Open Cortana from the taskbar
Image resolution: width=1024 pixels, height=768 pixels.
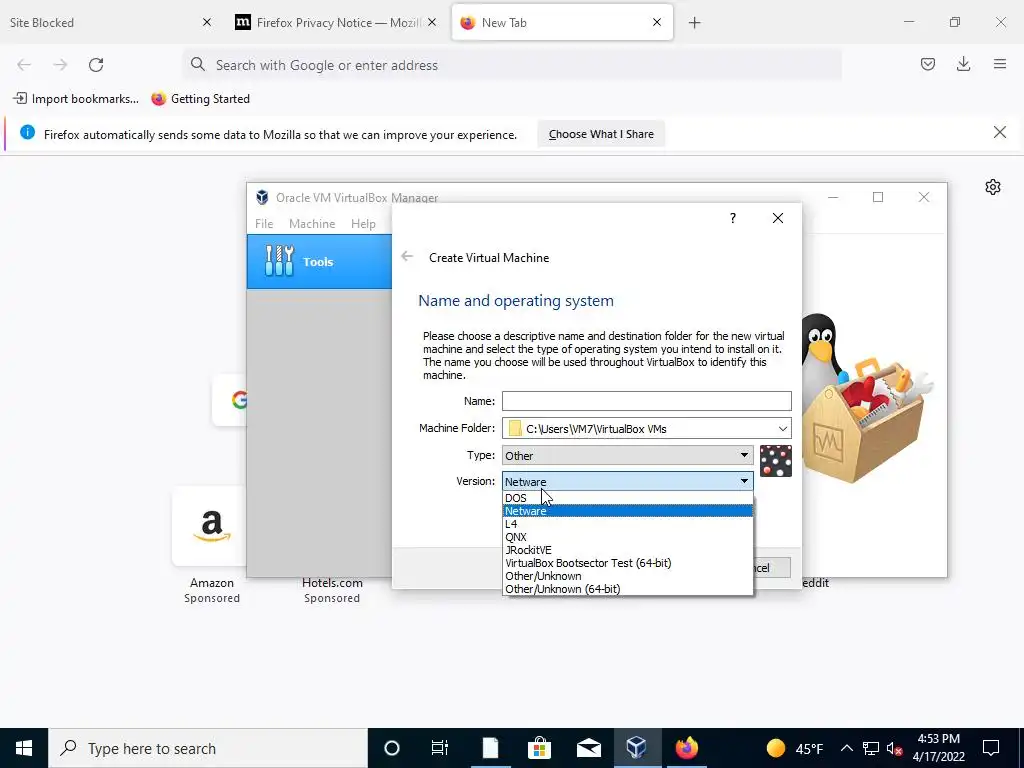coord(392,748)
